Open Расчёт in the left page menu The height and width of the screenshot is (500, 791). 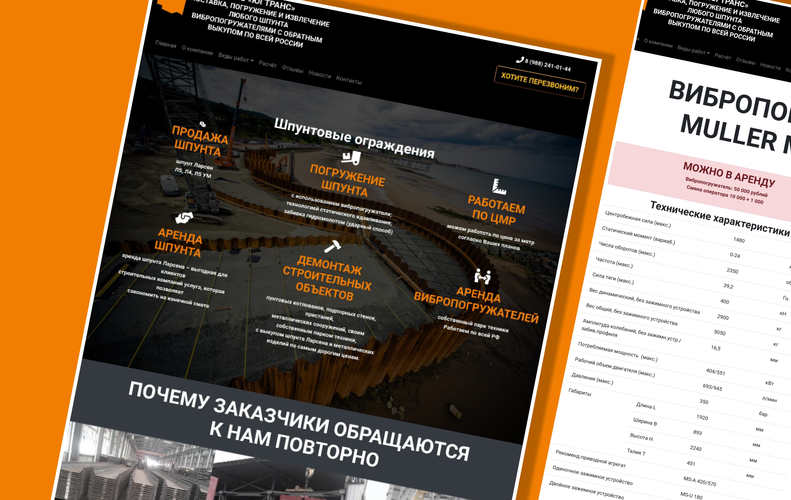(268, 64)
